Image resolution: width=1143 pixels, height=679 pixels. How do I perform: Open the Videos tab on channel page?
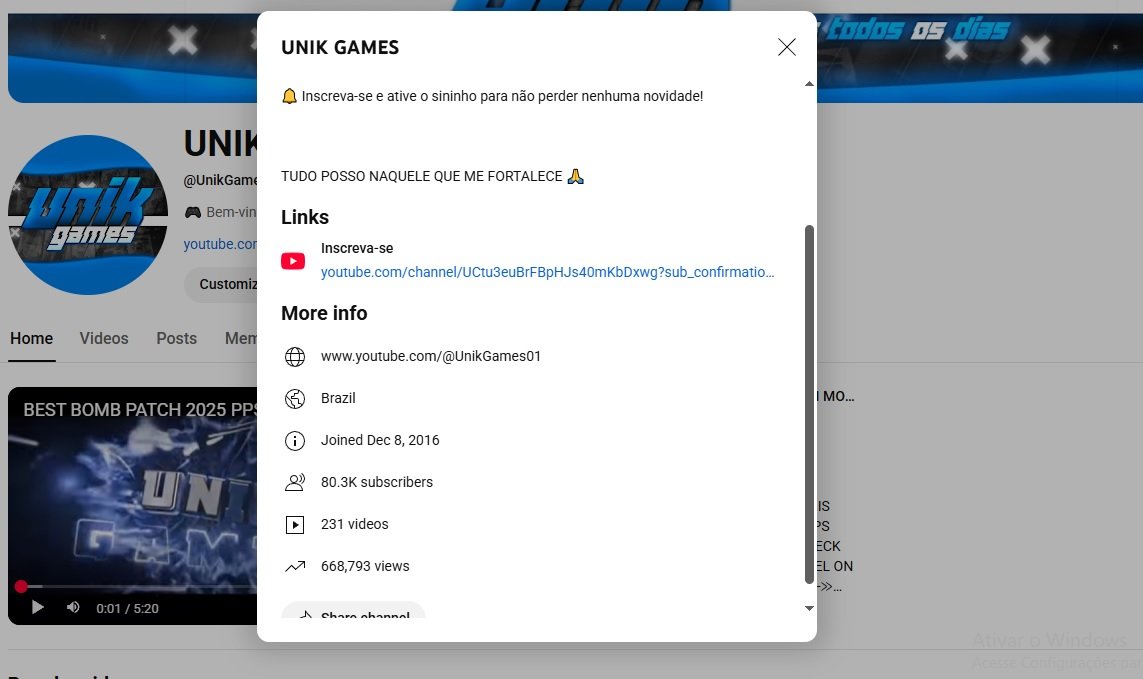tap(104, 338)
